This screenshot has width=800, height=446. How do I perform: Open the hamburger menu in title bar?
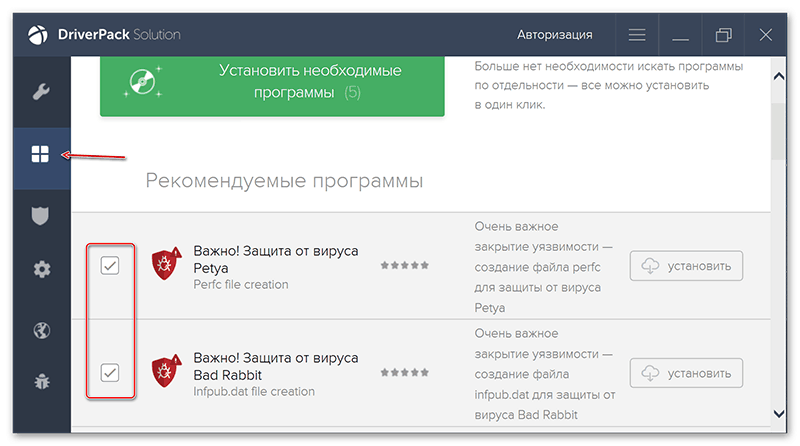[x=637, y=35]
